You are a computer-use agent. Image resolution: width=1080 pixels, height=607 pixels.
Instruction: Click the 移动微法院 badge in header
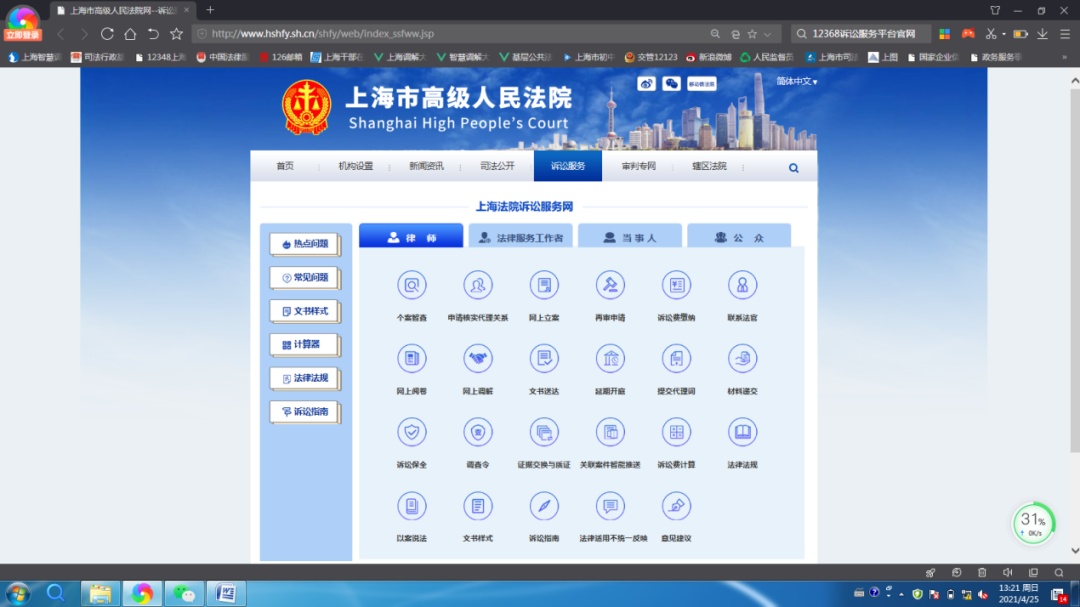pyautogui.click(x=702, y=83)
